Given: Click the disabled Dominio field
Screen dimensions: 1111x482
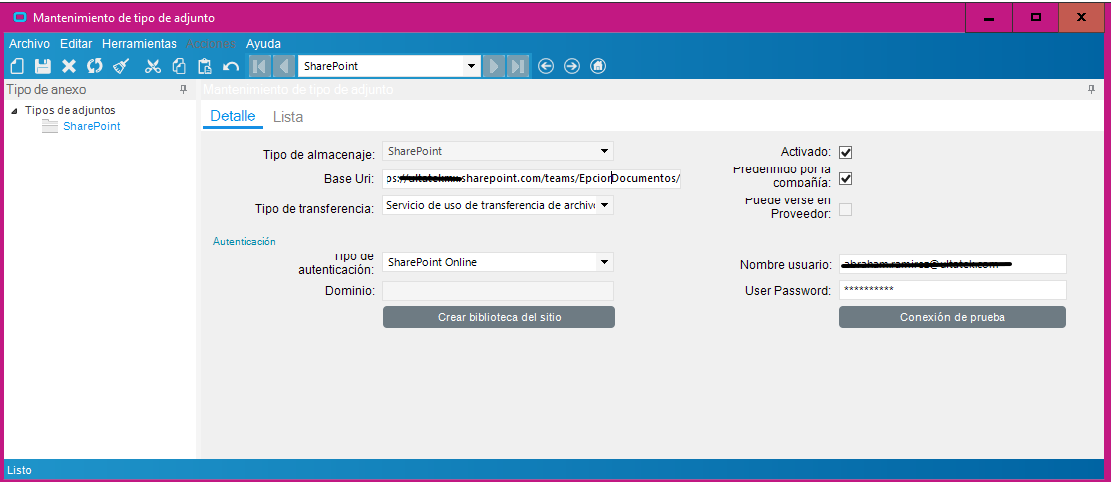Looking at the screenshot, I should [x=498, y=291].
